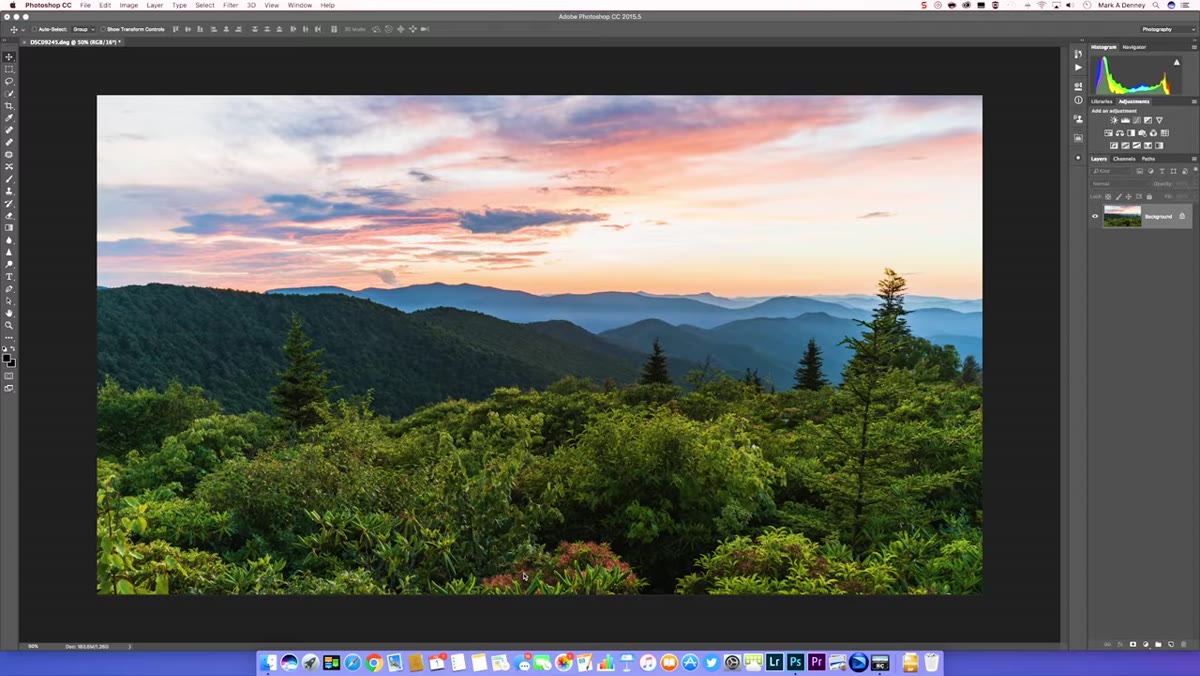The image size is (1200, 676).
Task: Open Finder from the Dock
Action: (268, 662)
